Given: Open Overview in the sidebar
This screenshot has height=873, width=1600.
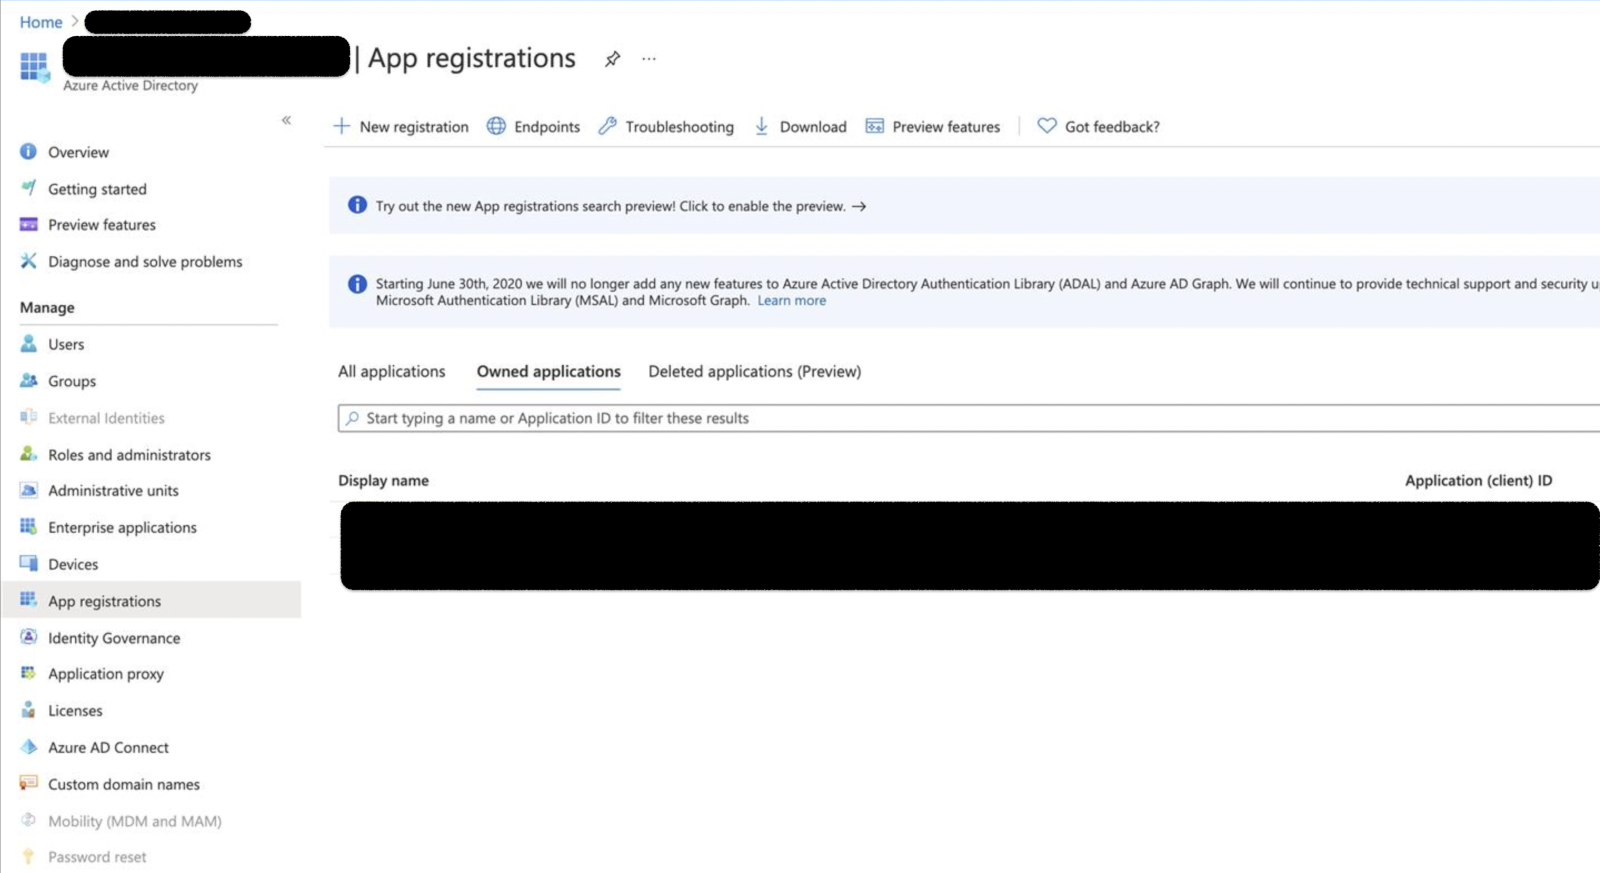Looking at the screenshot, I should point(78,152).
